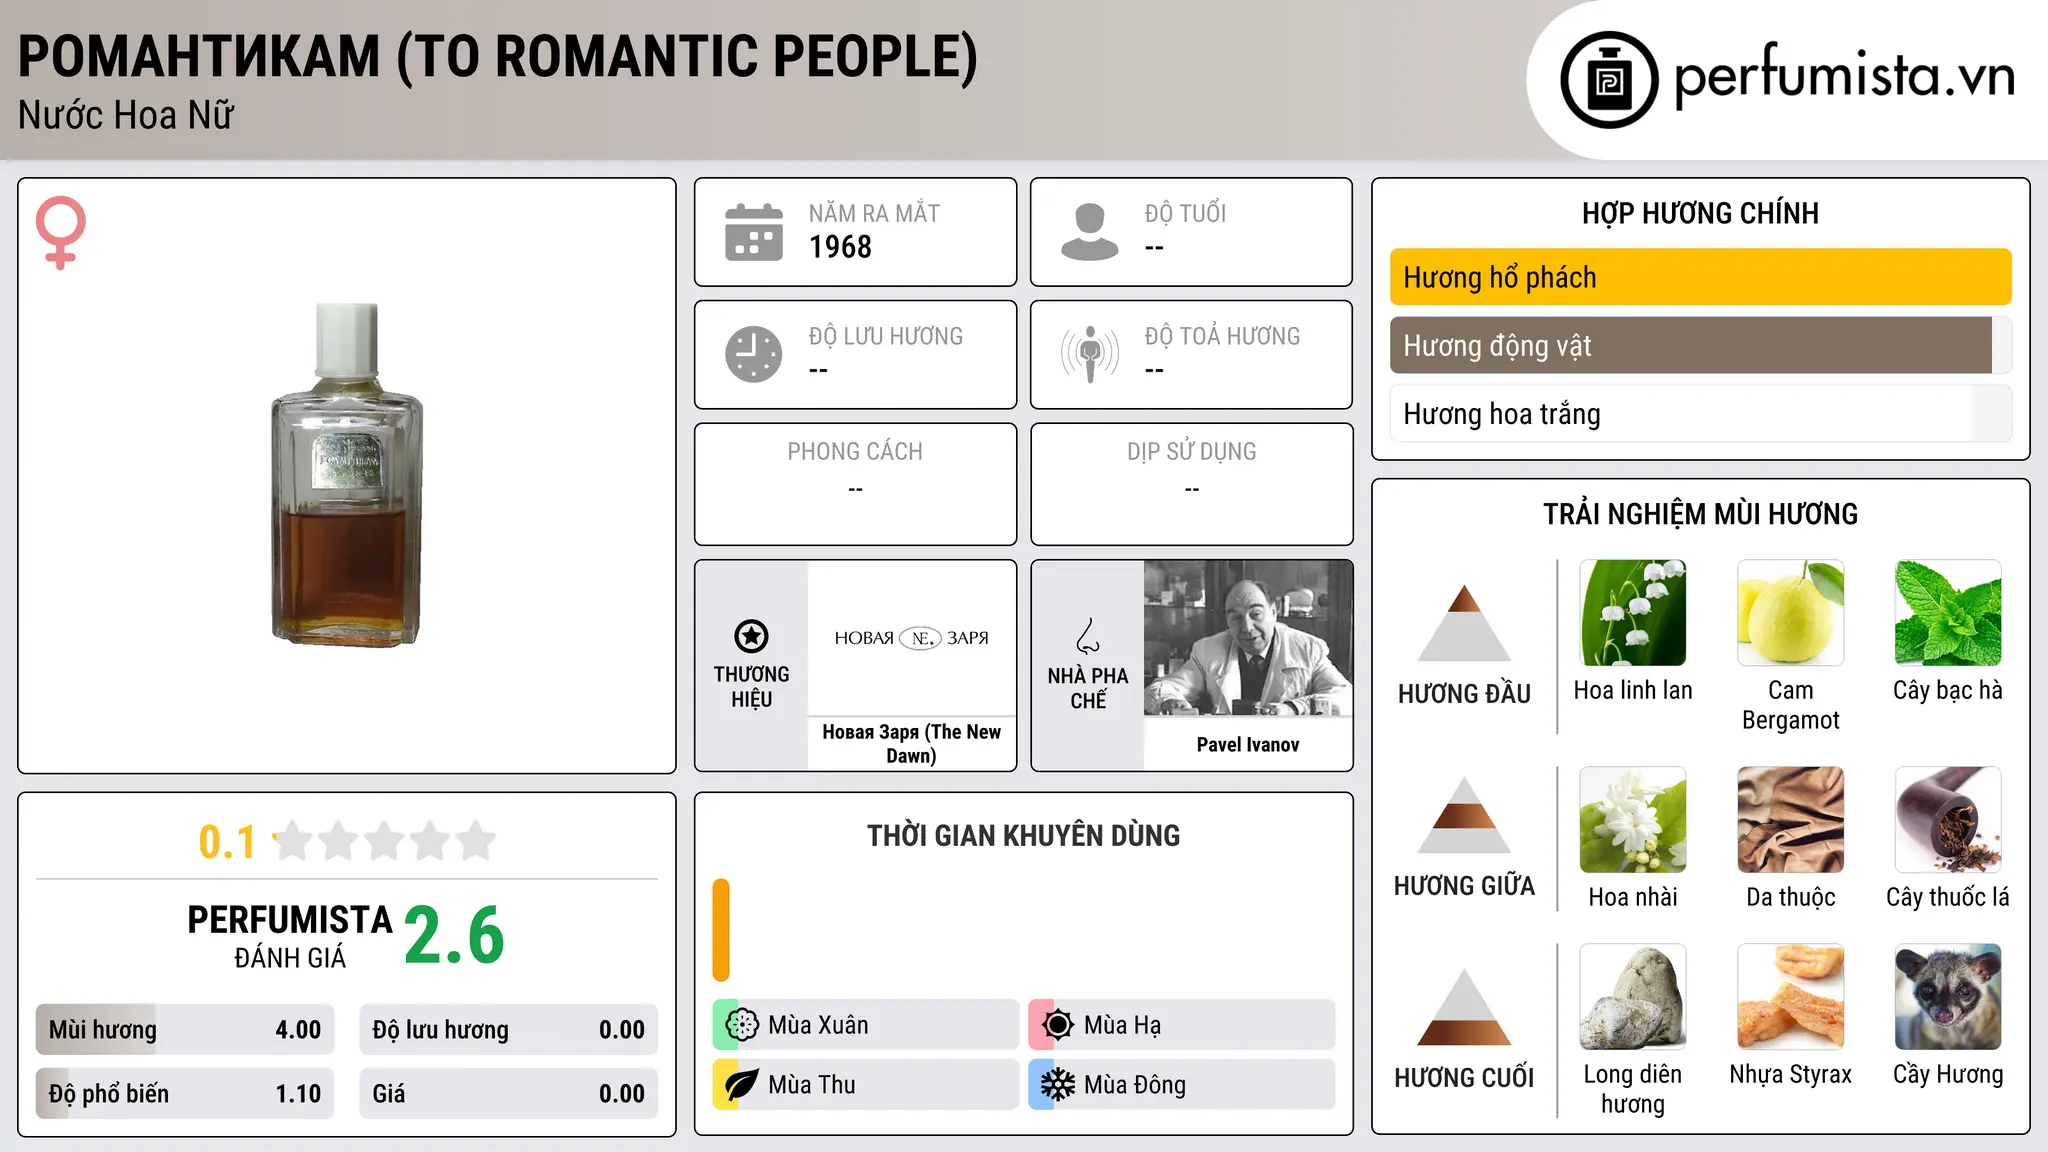Screen dimensions: 2048x1152
Task: Click the Perfumista Đánh giá label
Action: (x=290, y=937)
